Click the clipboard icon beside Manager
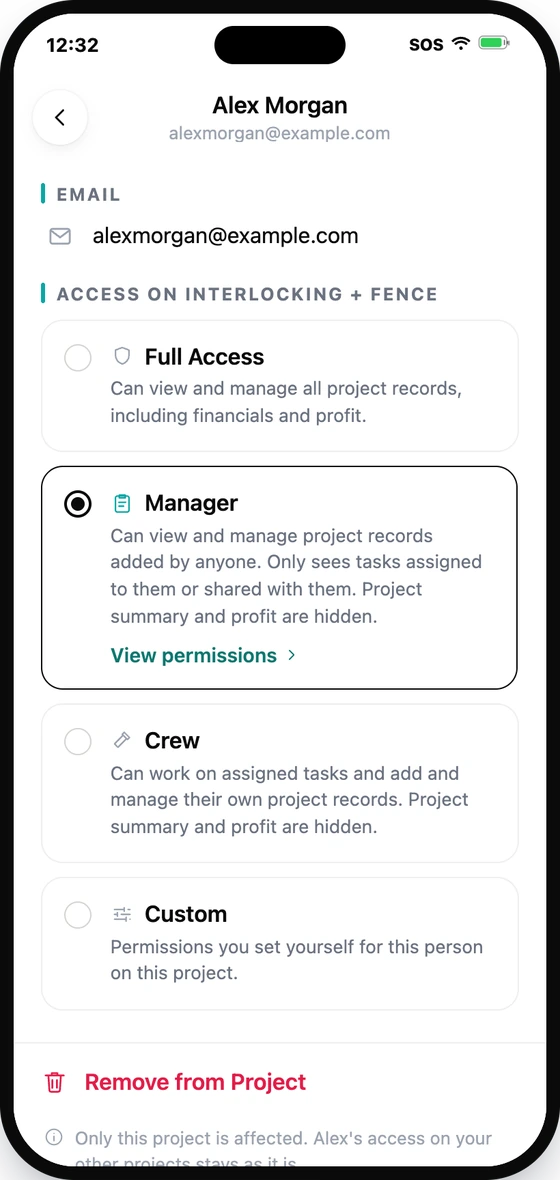This screenshot has height=1180, width=560. click(122, 503)
